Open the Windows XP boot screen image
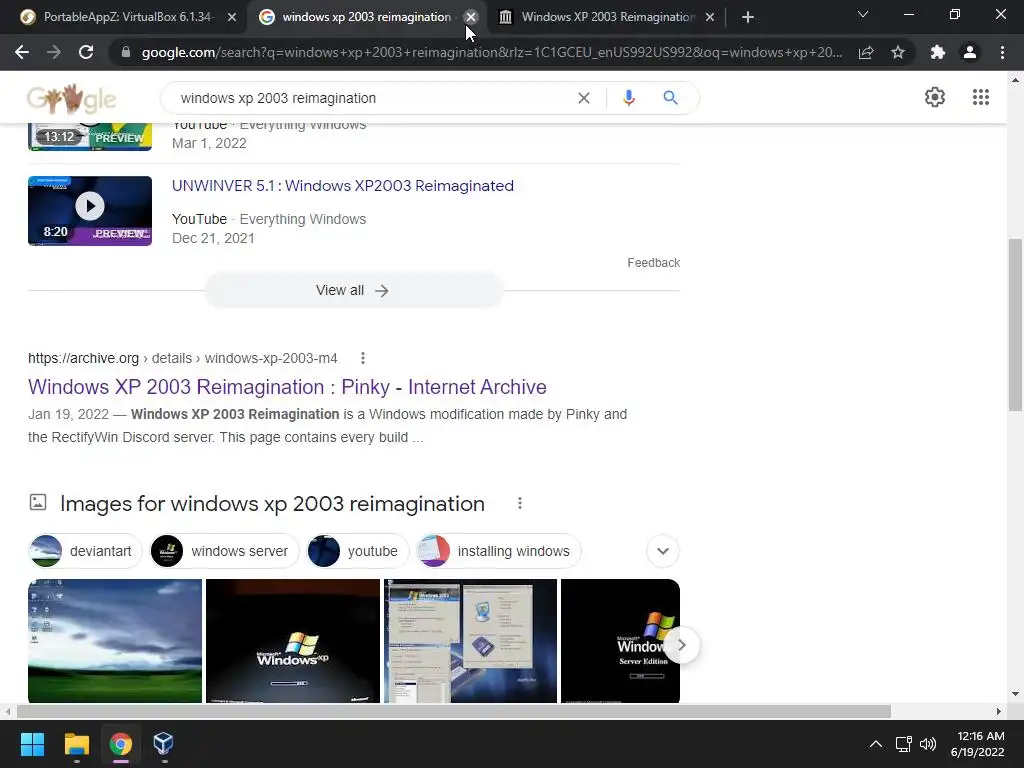 pyautogui.click(x=293, y=641)
